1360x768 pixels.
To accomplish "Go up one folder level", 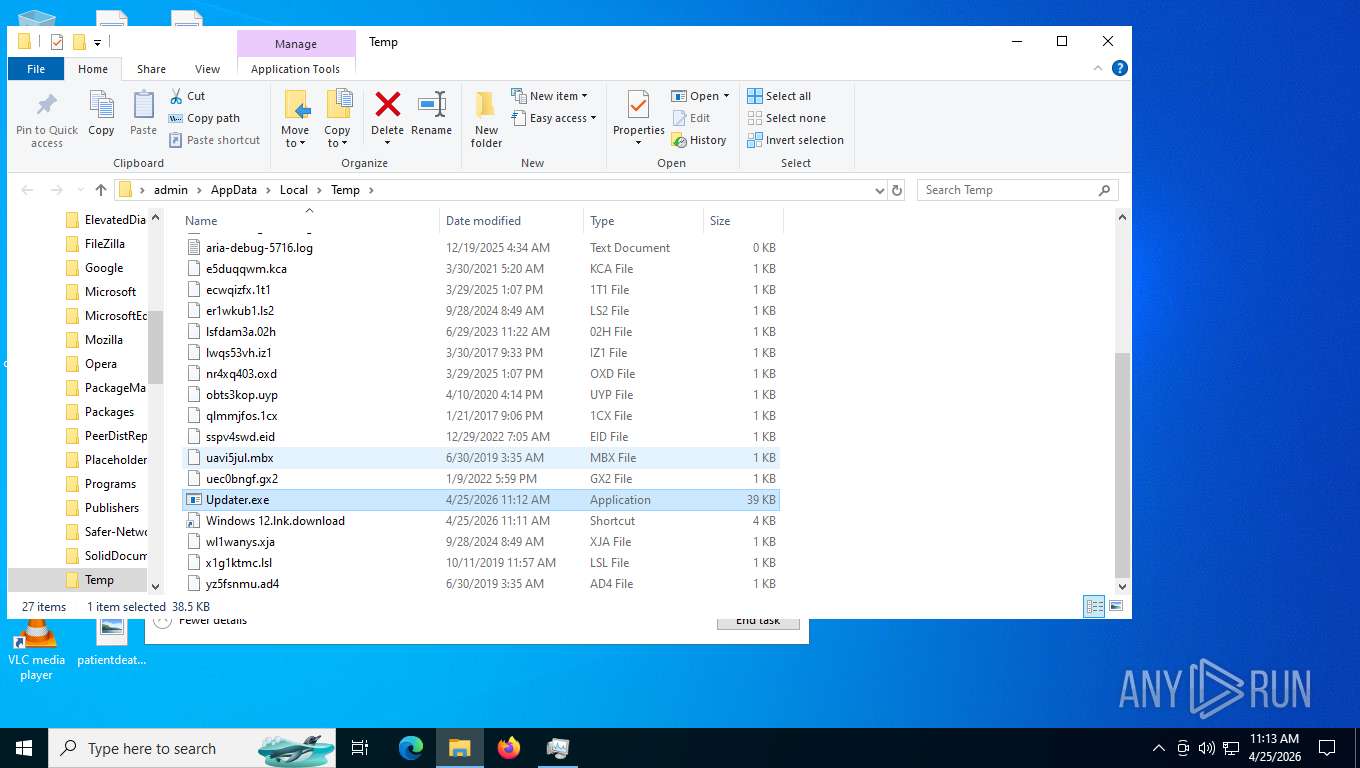I will tap(100, 190).
